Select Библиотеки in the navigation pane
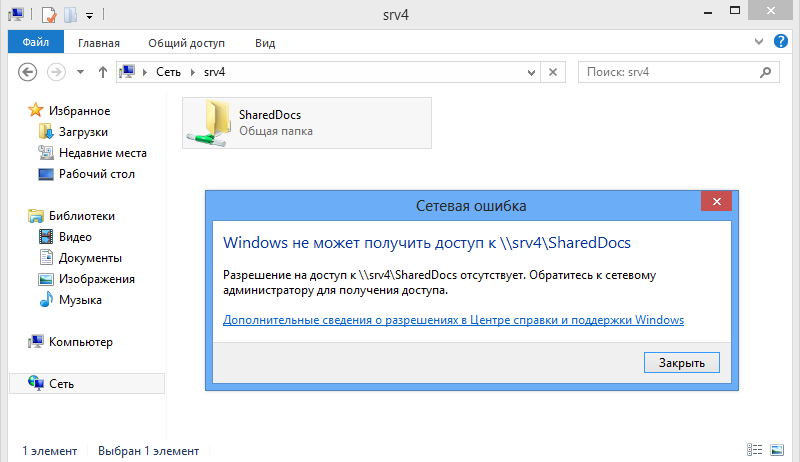The width and height of the screenshot is (800, 462). (82, 216)
